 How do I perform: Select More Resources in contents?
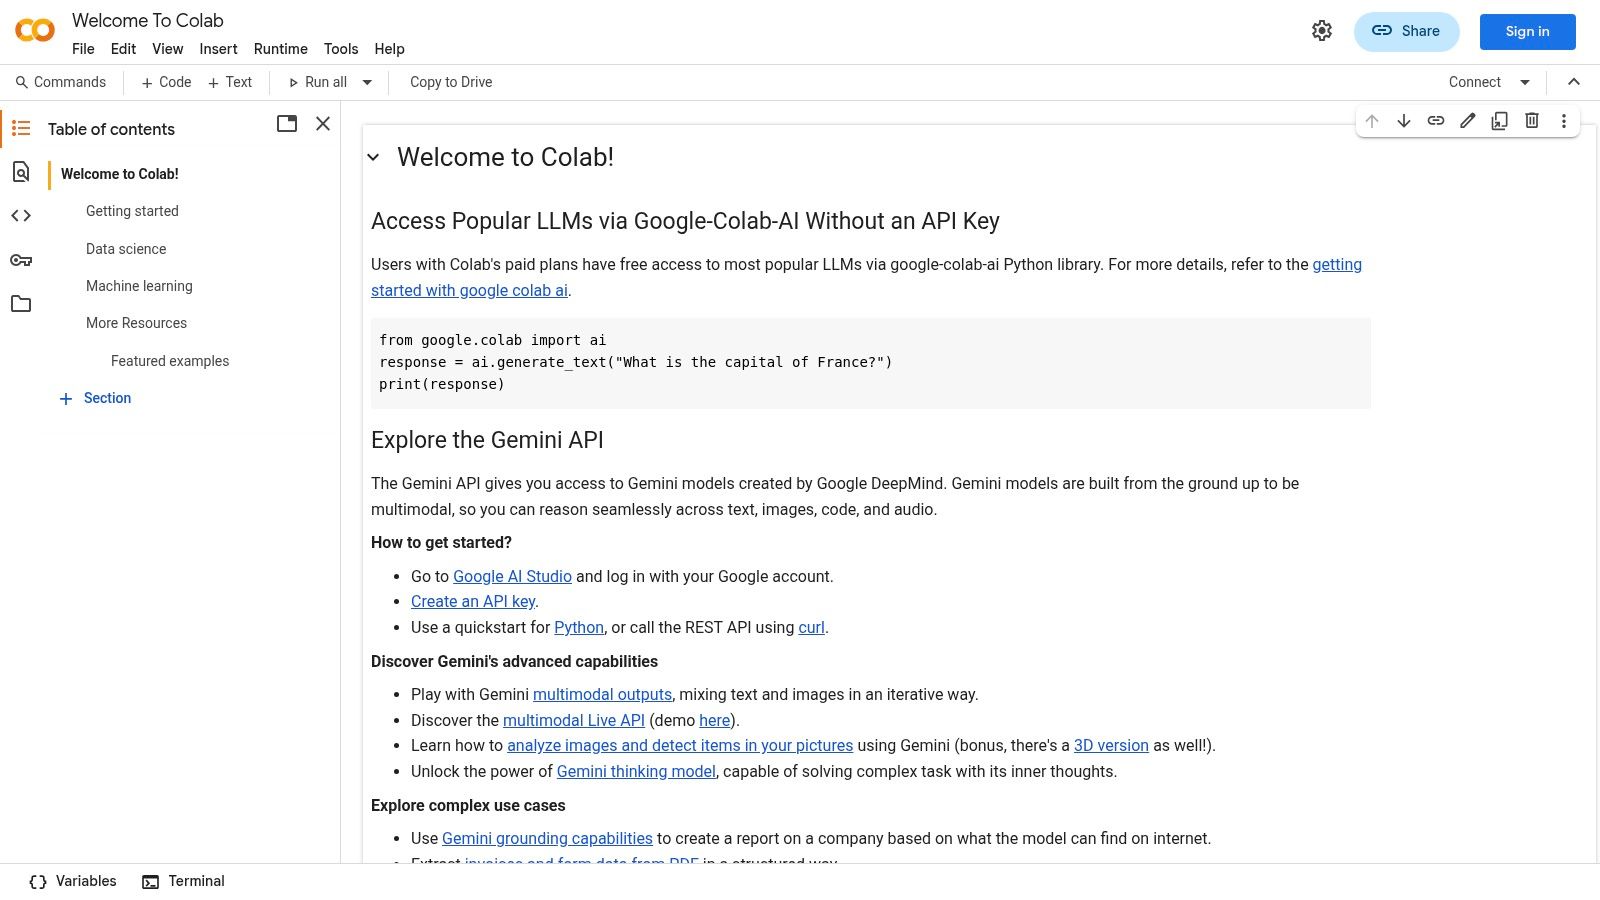(x=136, y=323)
